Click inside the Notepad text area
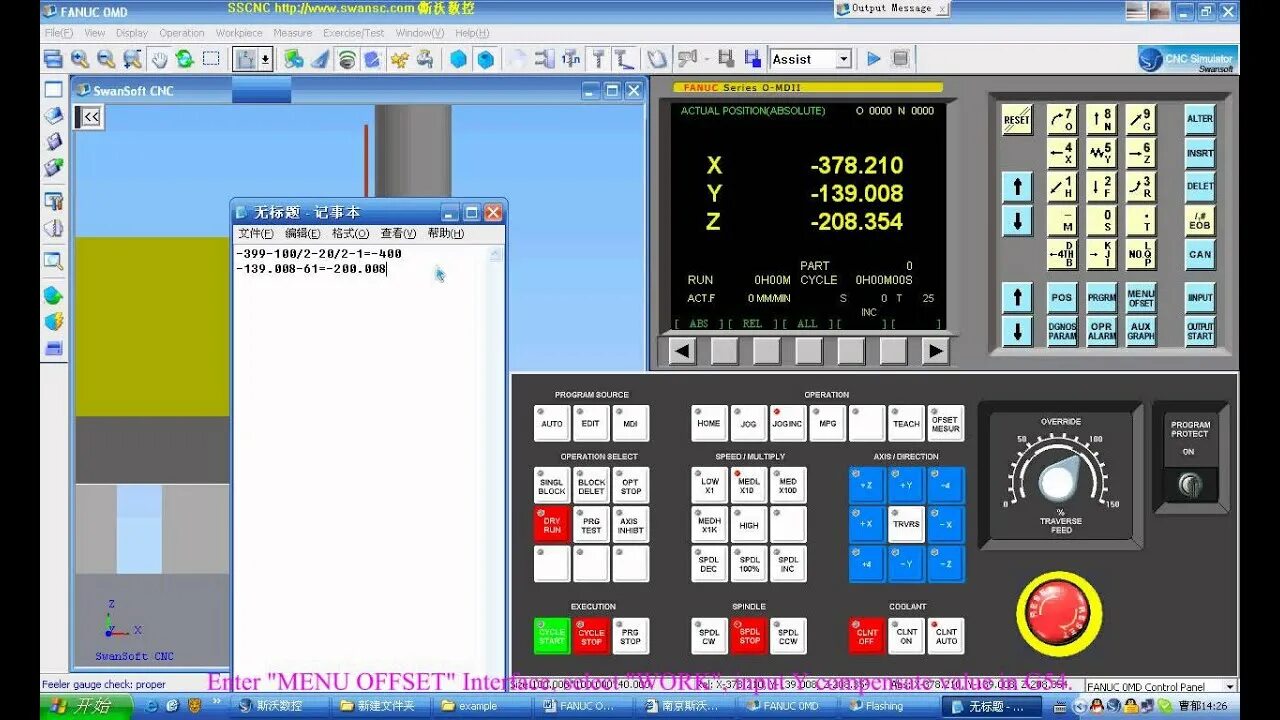This screenshot has width=1280, height=720. tap(362, 460)
